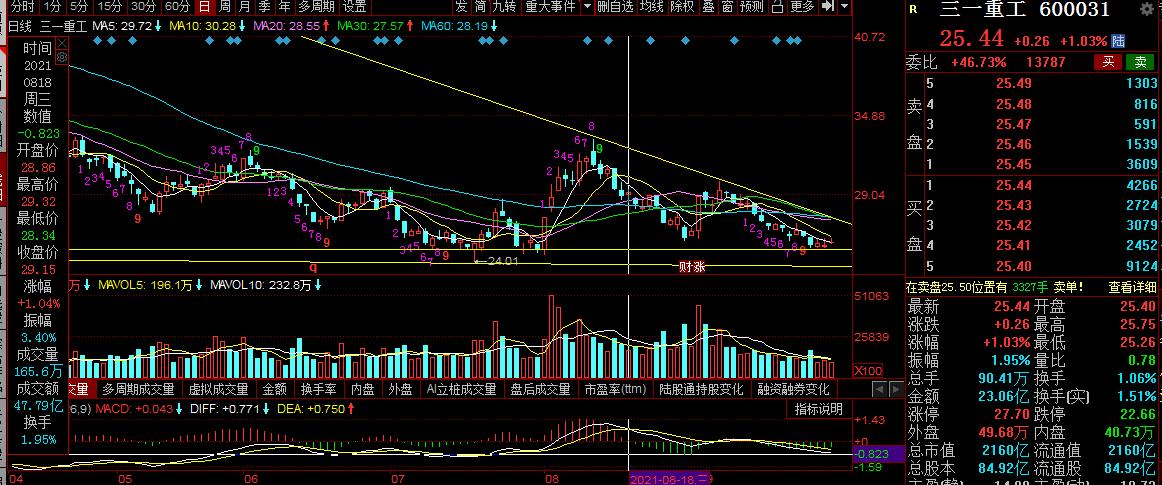
Task: Open the dropdown at toolbar far right
Action: (846, 7)
